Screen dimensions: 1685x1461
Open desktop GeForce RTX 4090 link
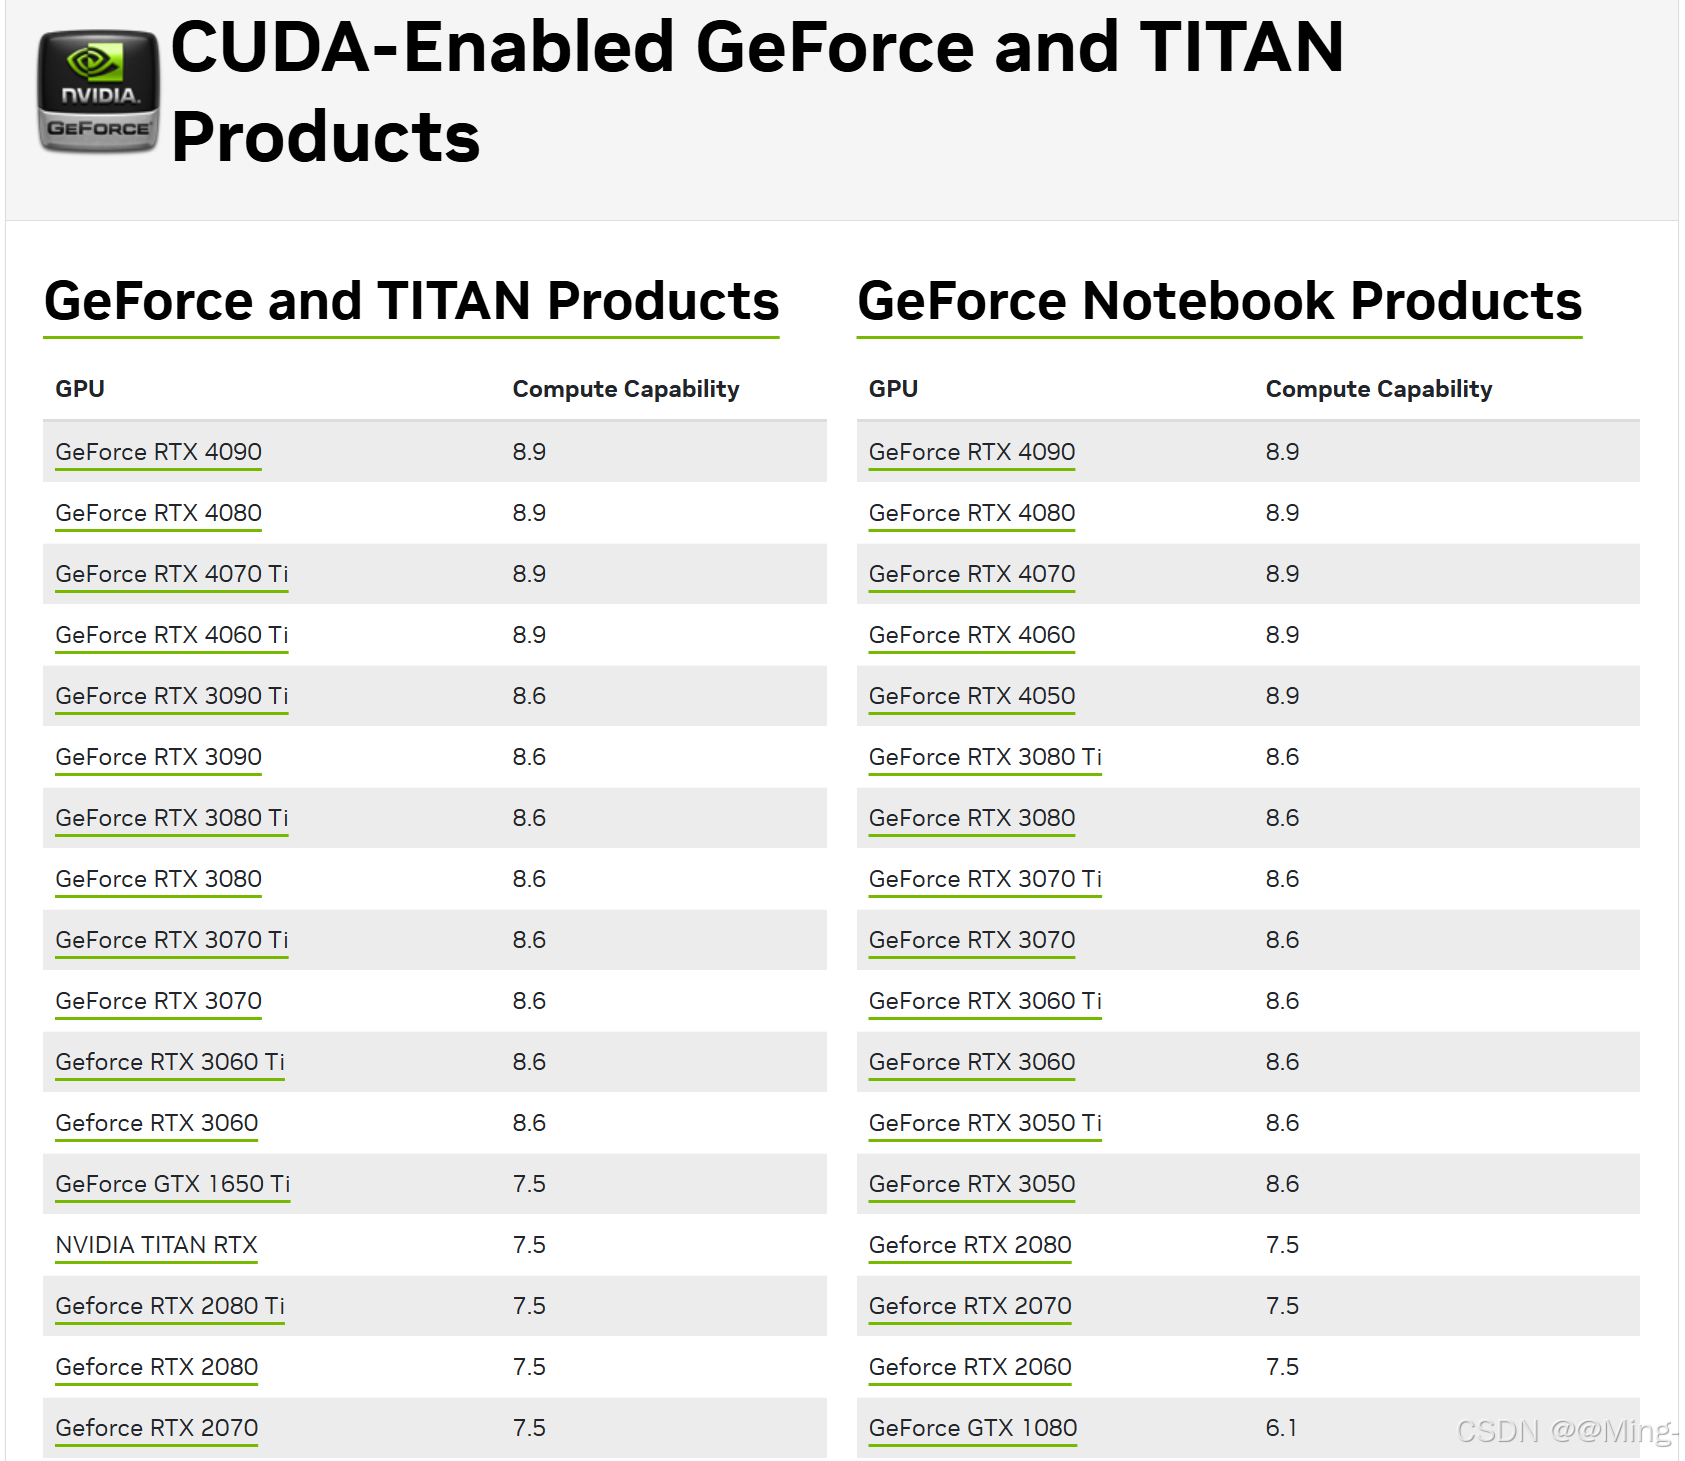[158, 452]
